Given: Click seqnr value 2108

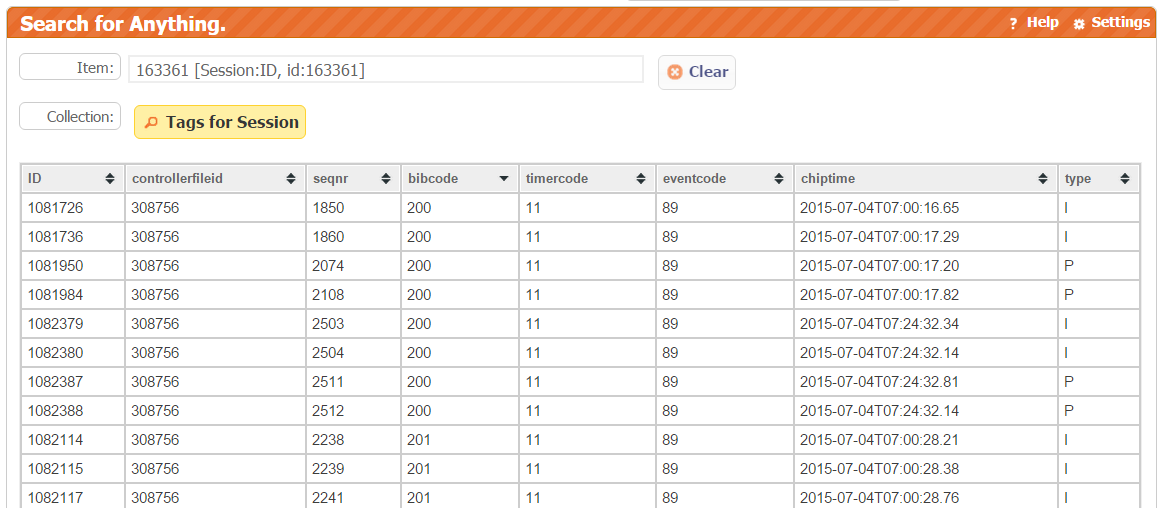Looking at the screenshot, I should 328,294.
